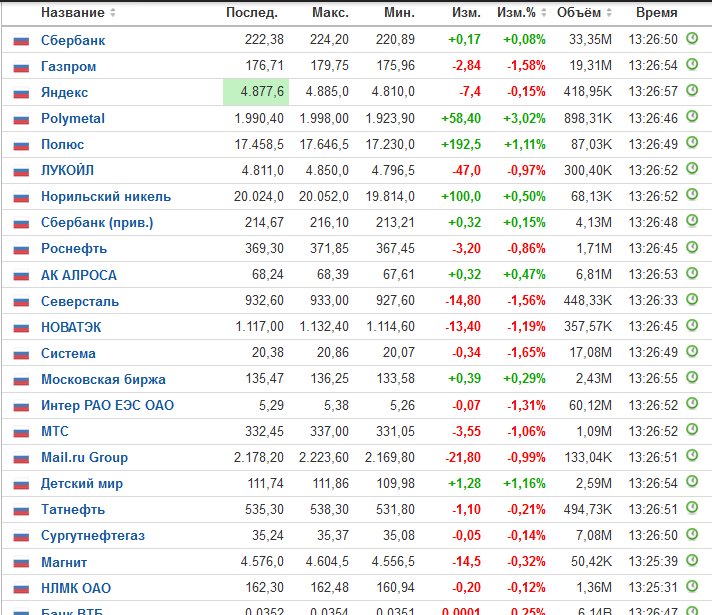Screen dimensions: 712x615
Task: Click the Послед. column header
Action: pos(252,13)
